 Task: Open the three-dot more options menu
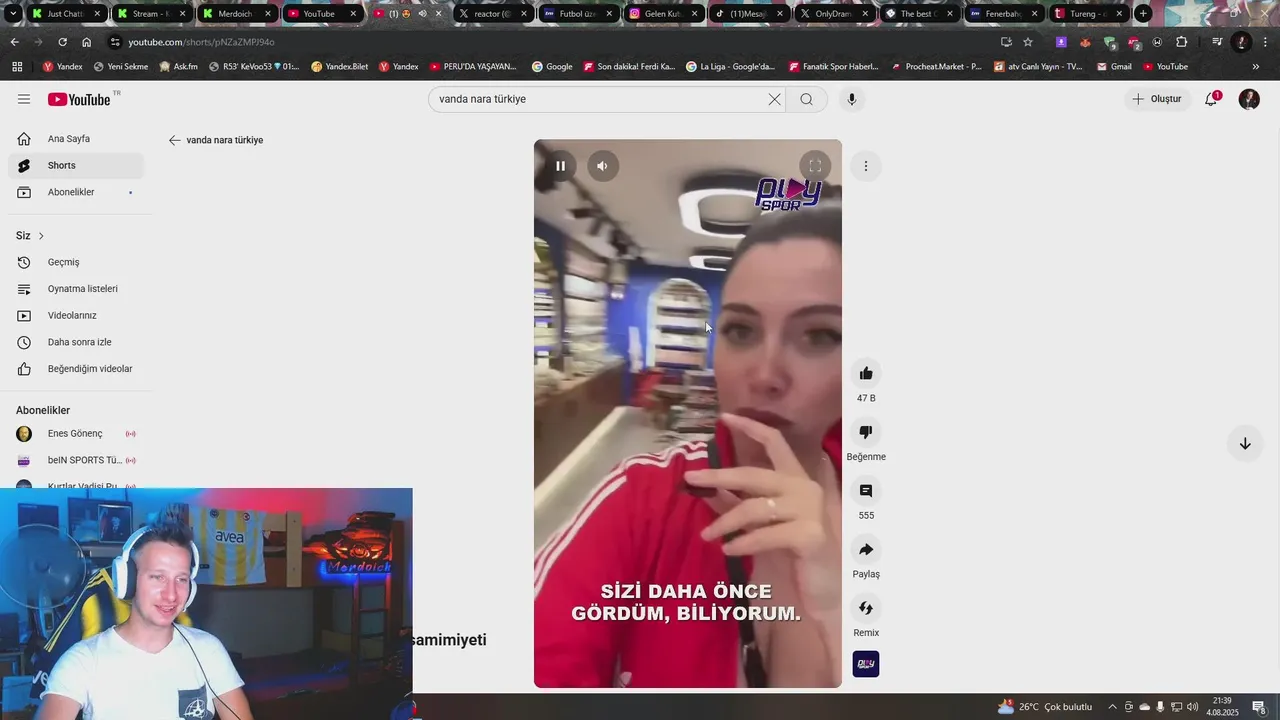coord(866,166)
